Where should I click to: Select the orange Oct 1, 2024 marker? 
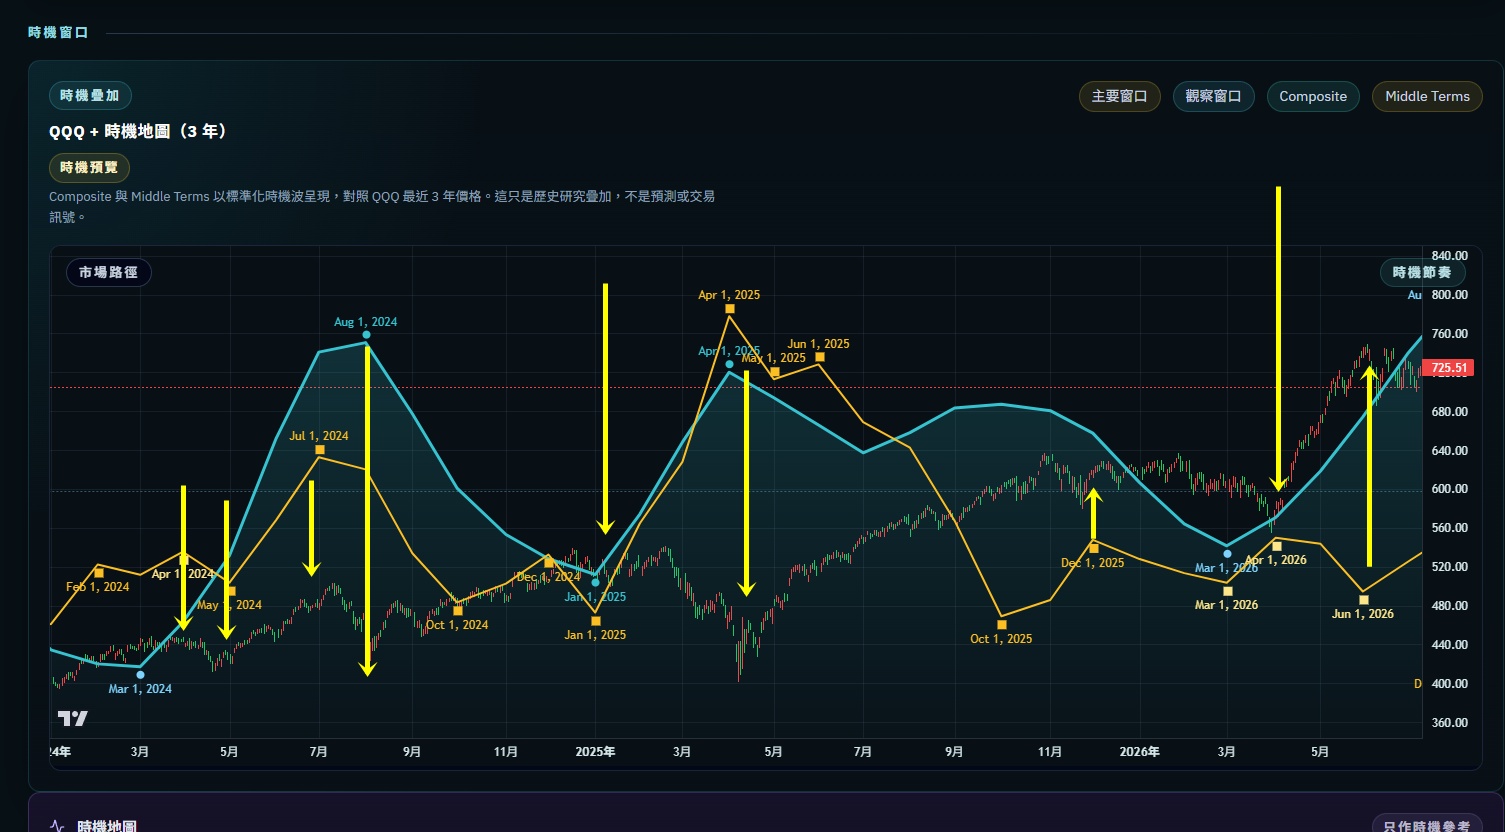point(458,610)
